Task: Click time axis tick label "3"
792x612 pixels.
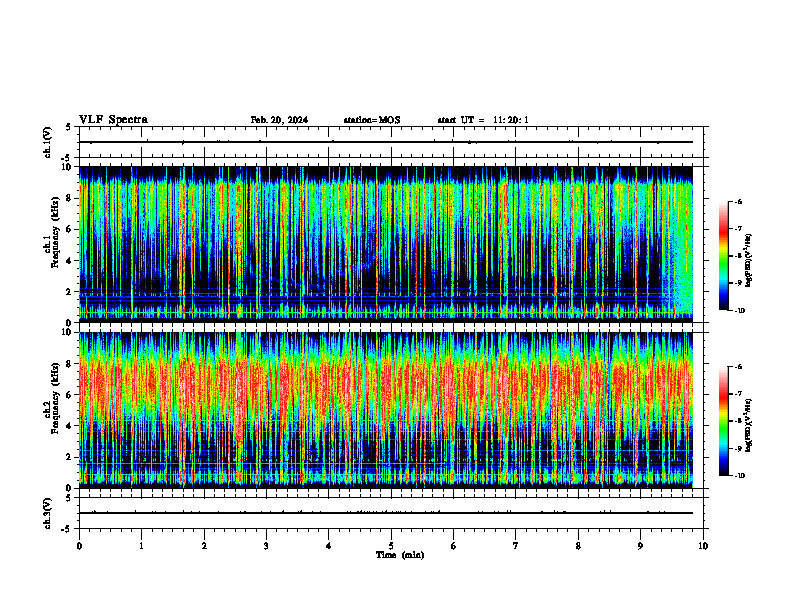Action: (266, 546)
